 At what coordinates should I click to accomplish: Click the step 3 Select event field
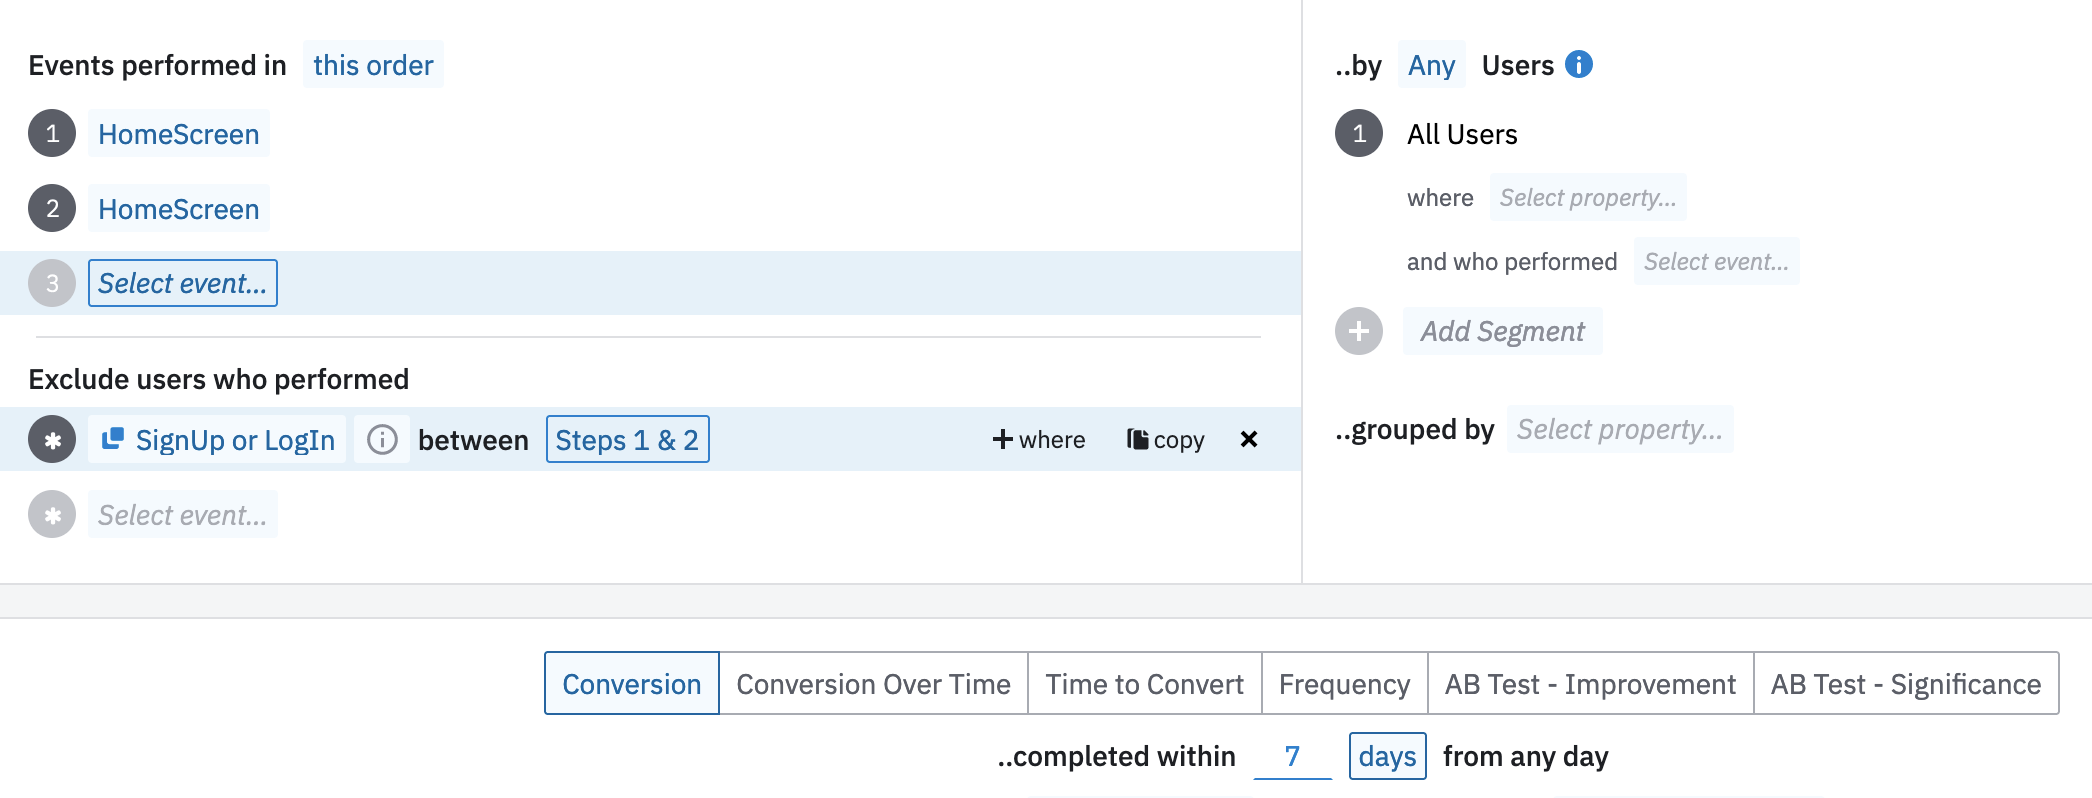click(182, 283)
